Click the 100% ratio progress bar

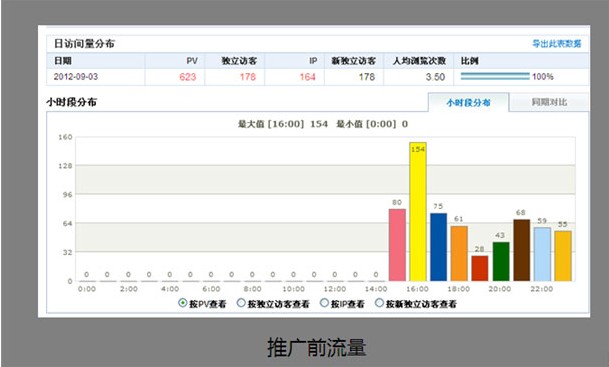[495, 77]
